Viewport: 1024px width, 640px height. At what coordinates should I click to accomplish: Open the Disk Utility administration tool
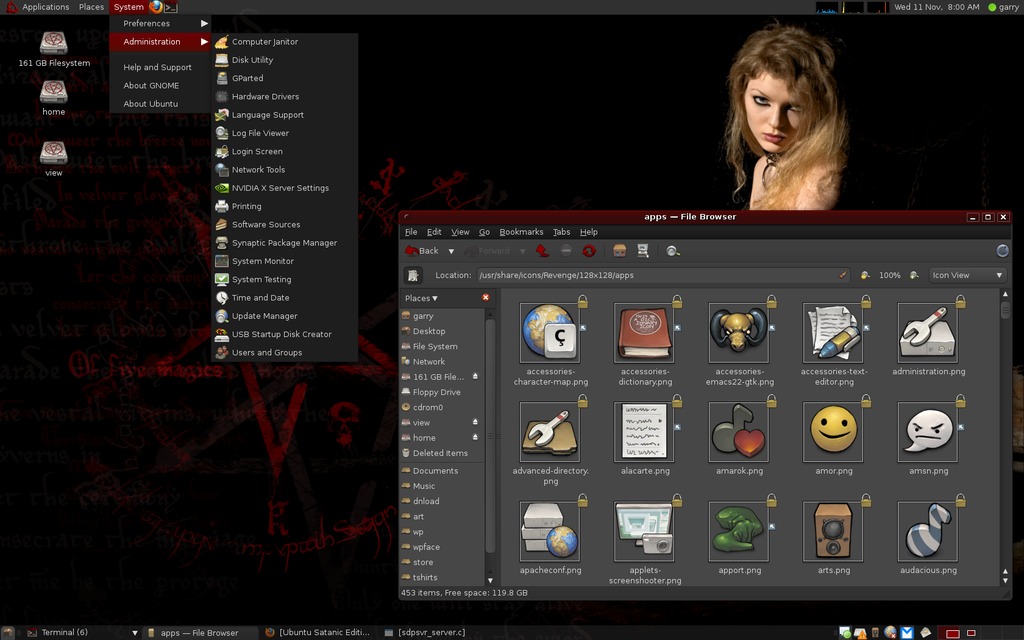(x=250, y=60)
